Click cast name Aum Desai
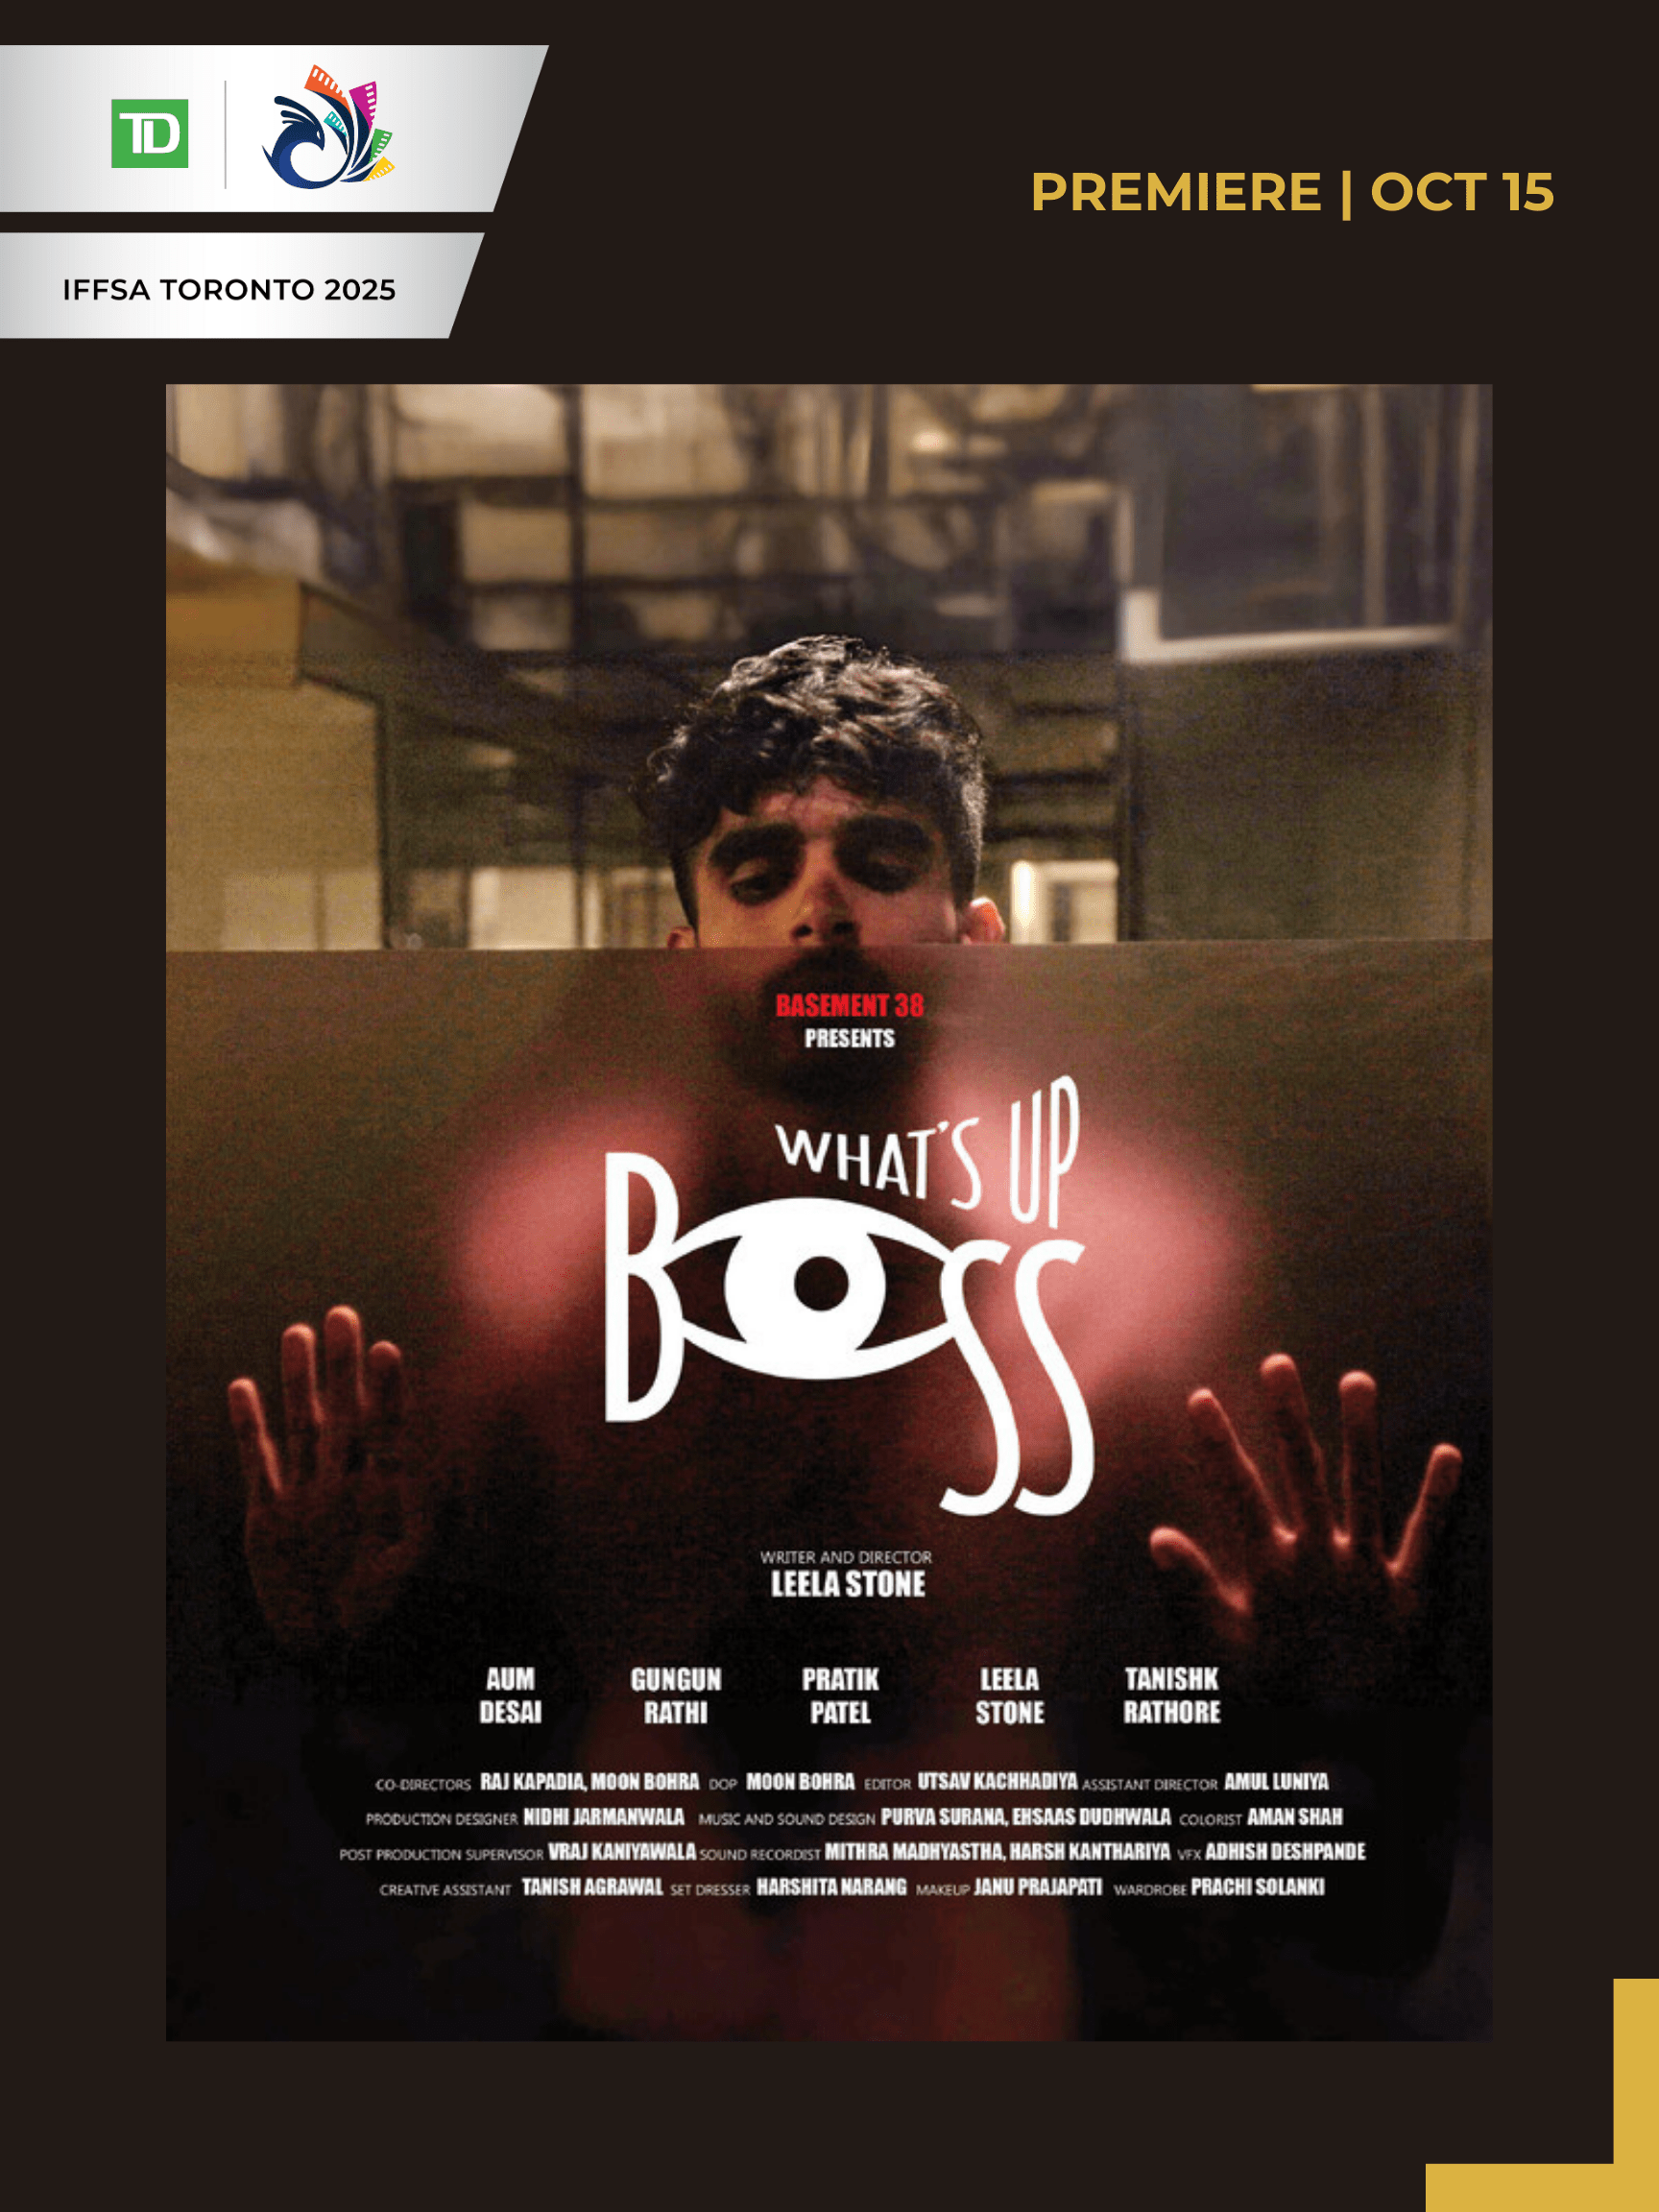The width and height of the screenshot is (1659, 2212). (x=510, y=1695)
